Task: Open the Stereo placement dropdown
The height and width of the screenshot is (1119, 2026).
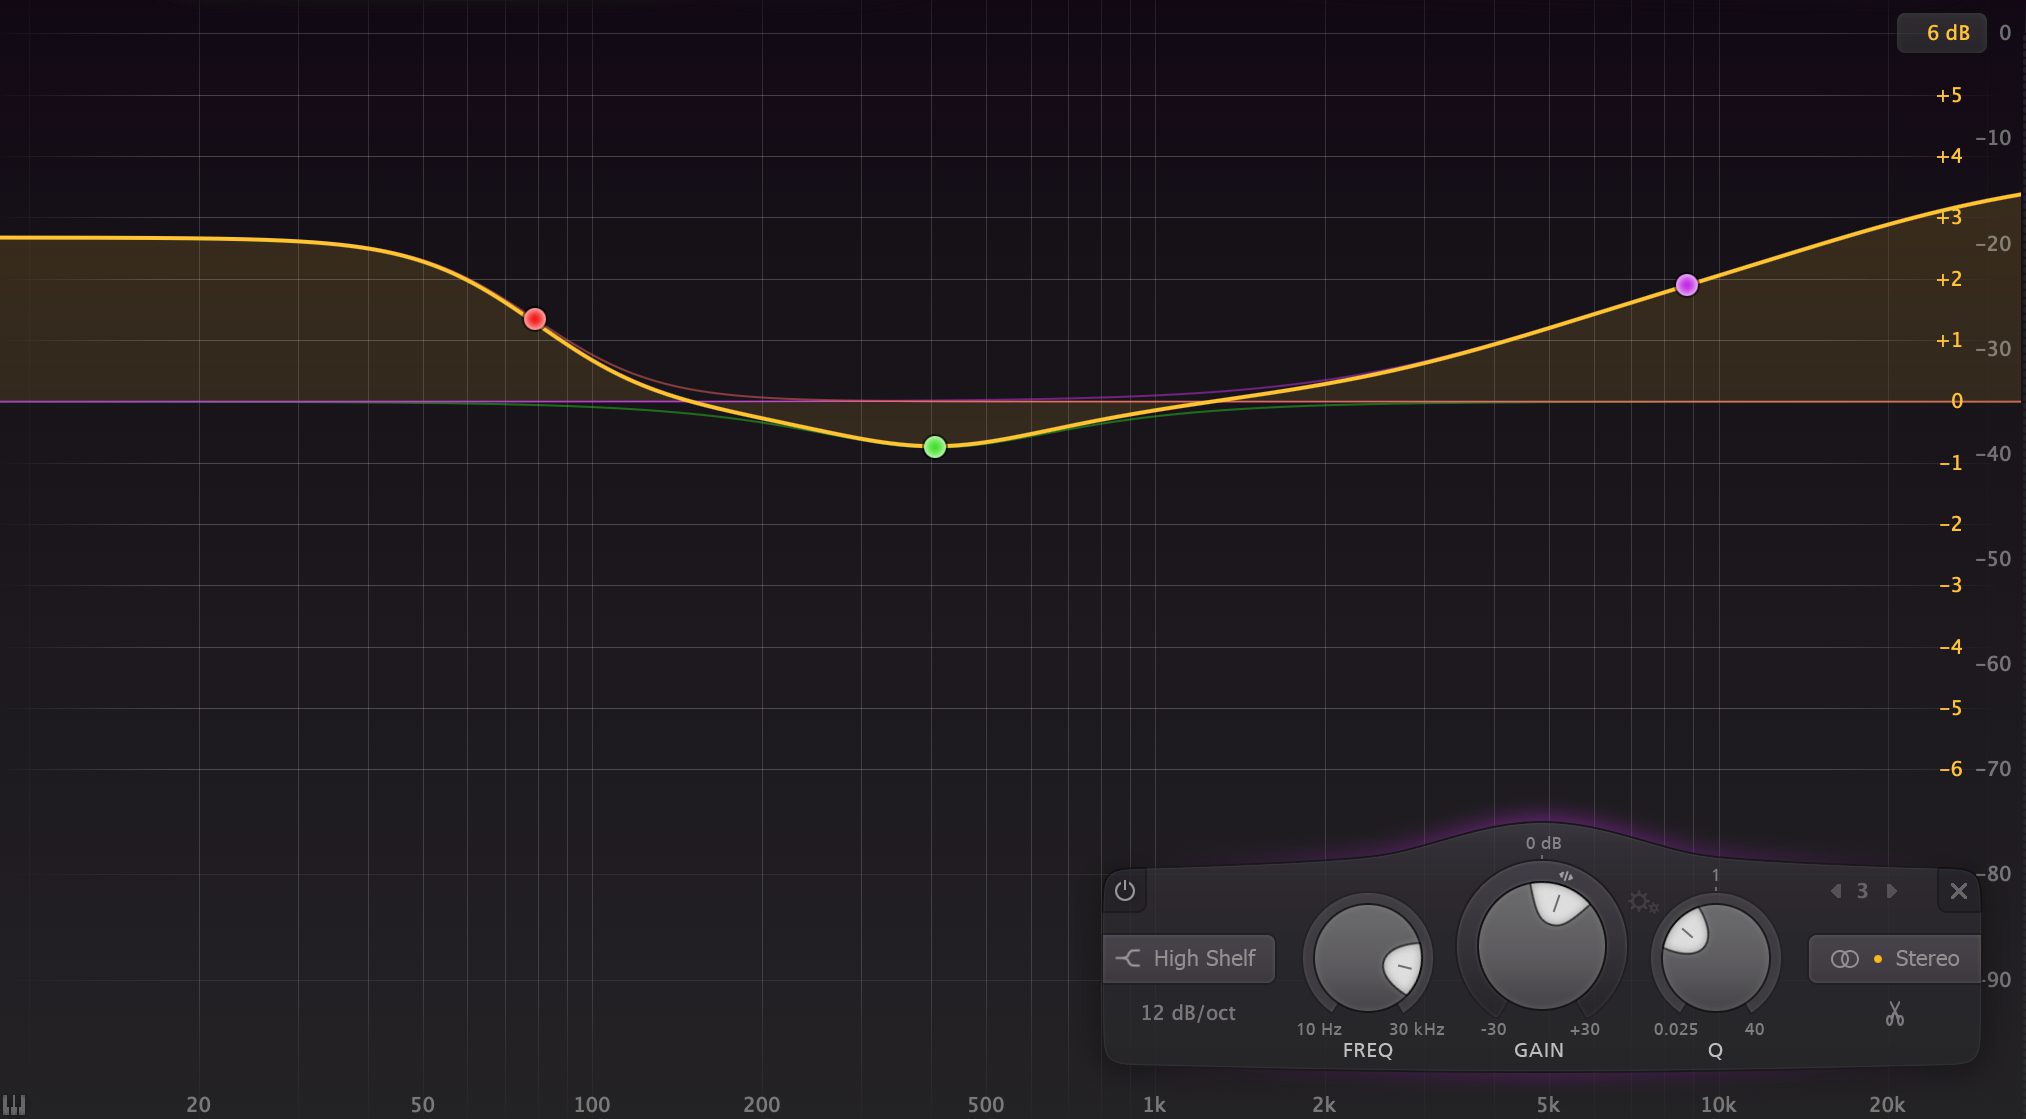Action: click(1894, 958)
